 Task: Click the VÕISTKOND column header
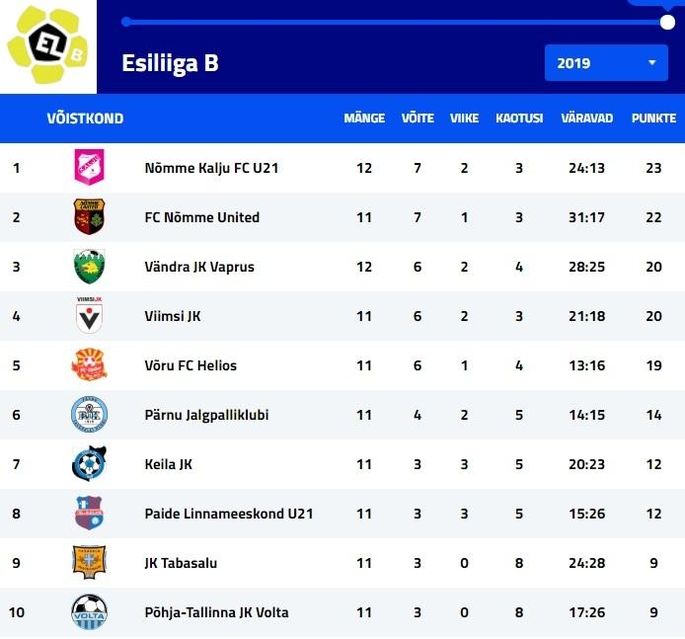coord(85,118)
